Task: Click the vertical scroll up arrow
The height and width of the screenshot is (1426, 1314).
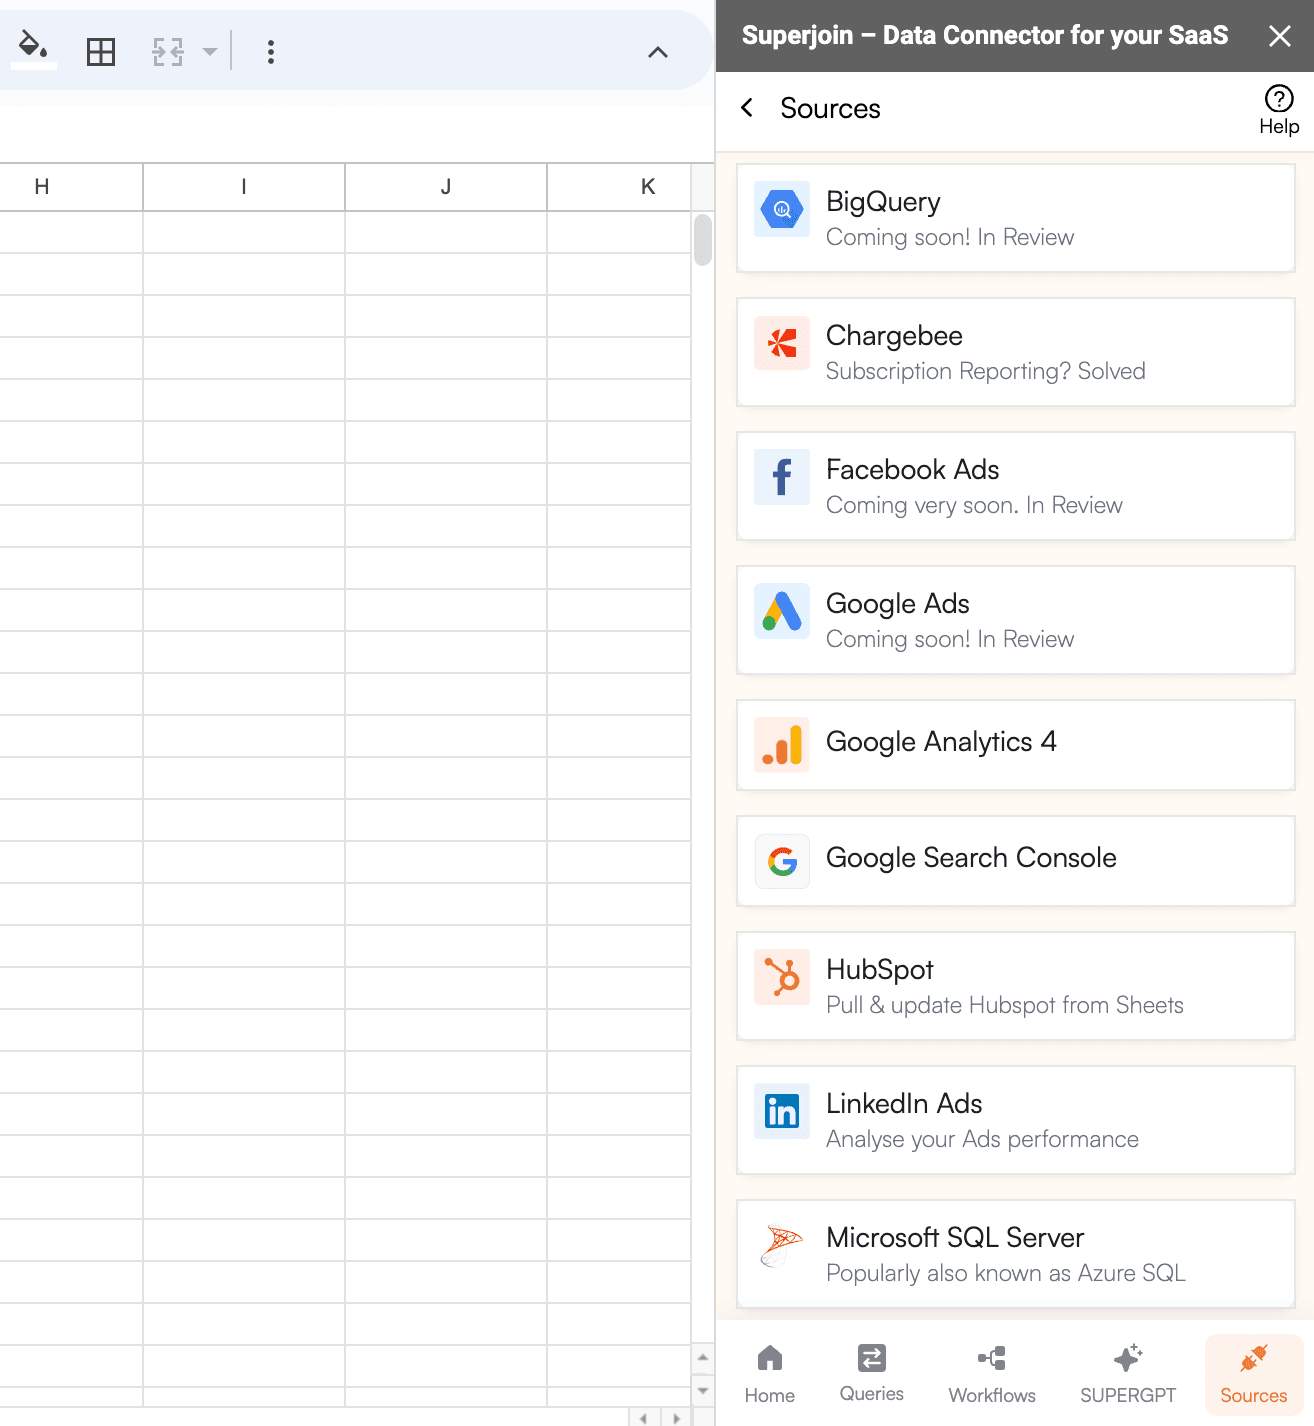Action: [x=703, y=1357]
